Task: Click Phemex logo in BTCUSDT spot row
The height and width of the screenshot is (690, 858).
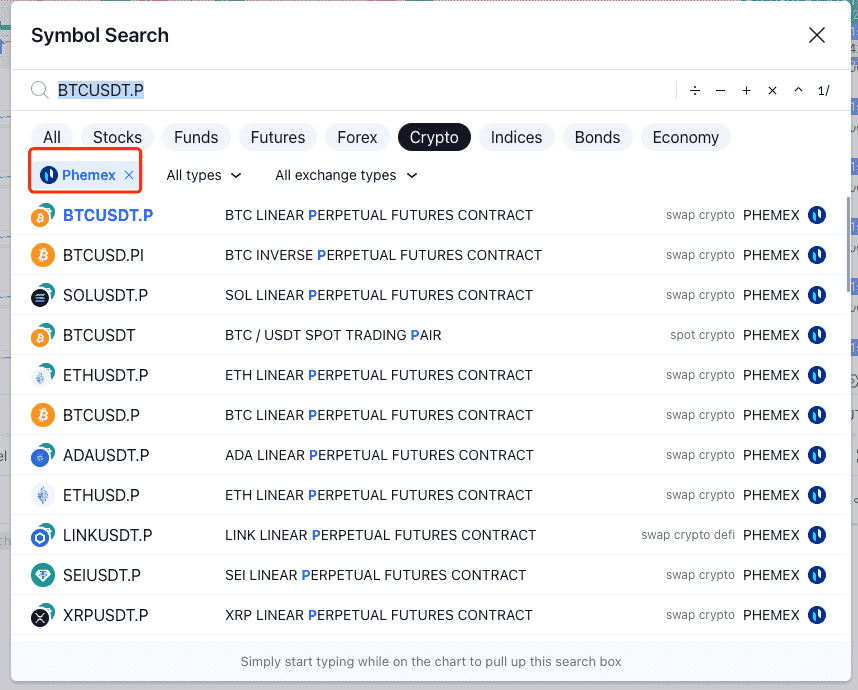Action: coord(817,335)
